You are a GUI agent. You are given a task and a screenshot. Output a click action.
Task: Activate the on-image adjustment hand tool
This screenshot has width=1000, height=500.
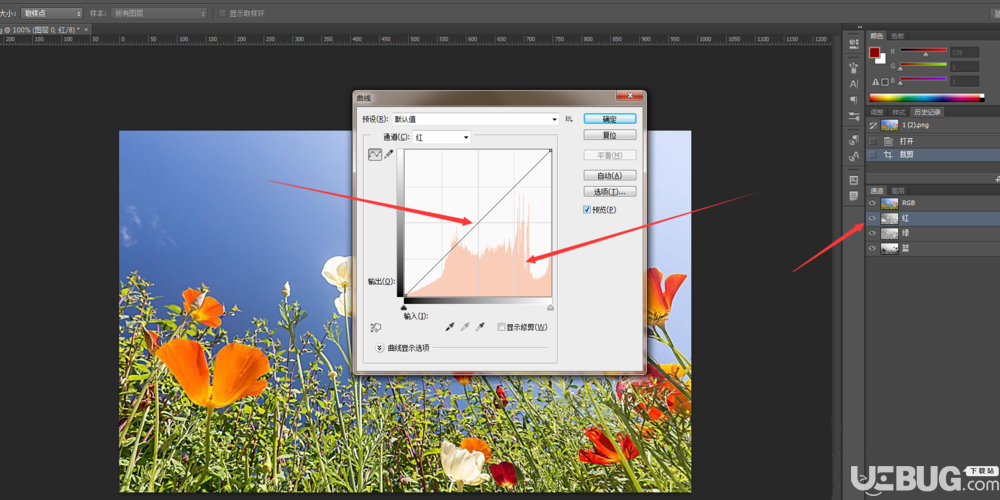376,328
